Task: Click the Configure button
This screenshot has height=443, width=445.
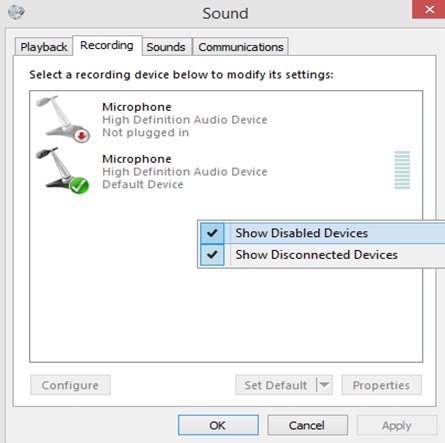Action: click(70, 385)
